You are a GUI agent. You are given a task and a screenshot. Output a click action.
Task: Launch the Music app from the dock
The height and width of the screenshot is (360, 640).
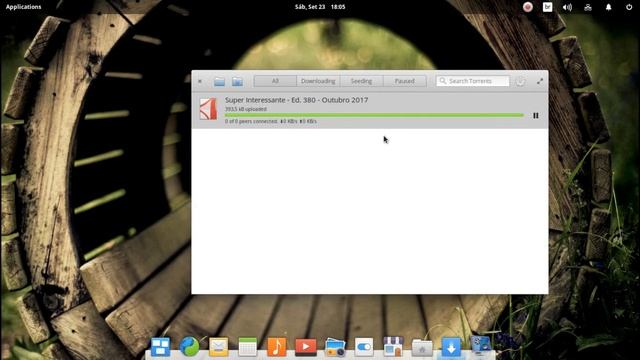click(276, 347)
